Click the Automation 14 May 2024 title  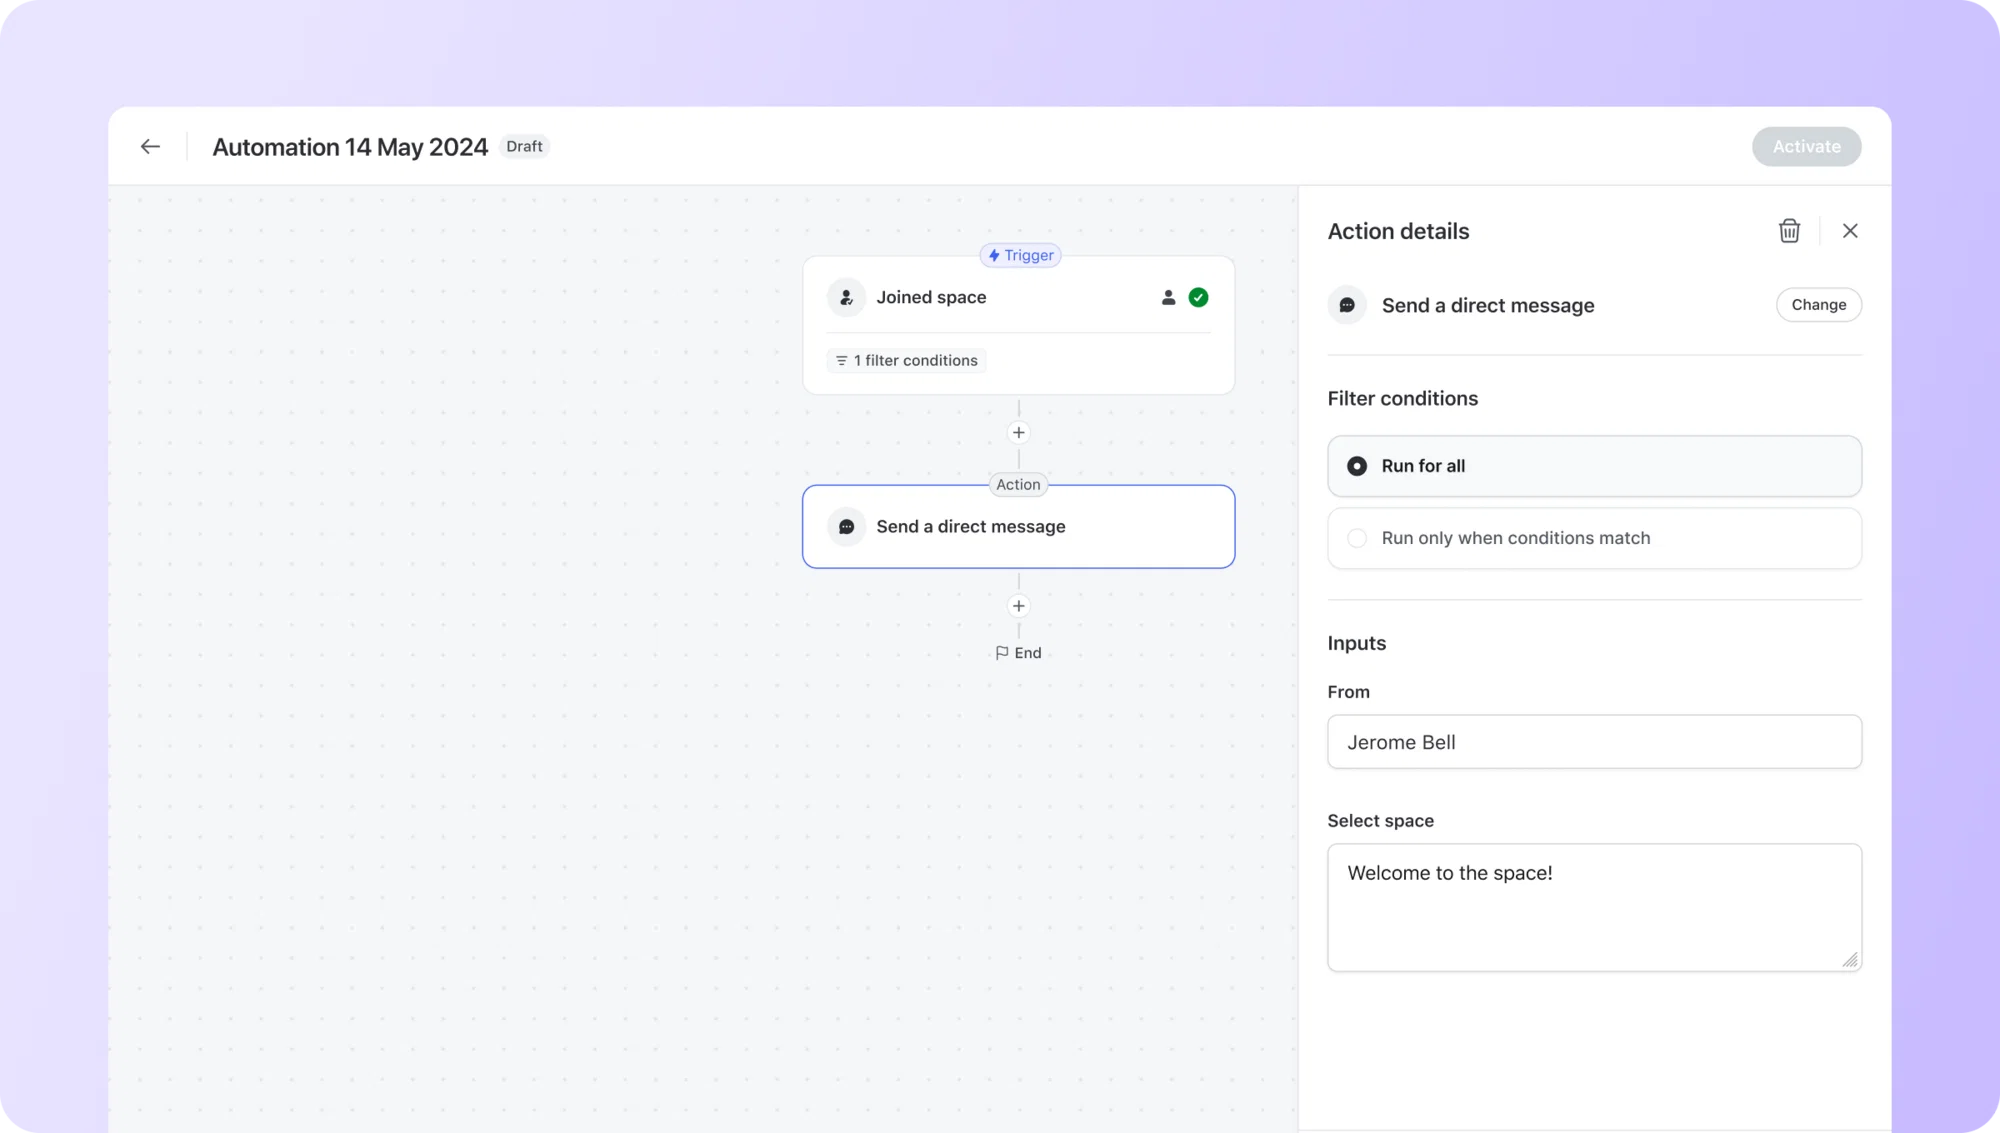point(350,147)
